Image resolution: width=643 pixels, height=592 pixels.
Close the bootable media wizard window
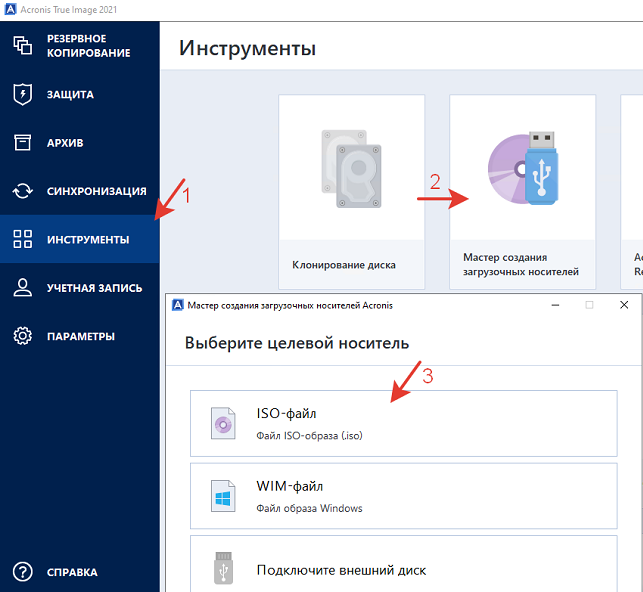pyautogui.click(x=624, y=305)
